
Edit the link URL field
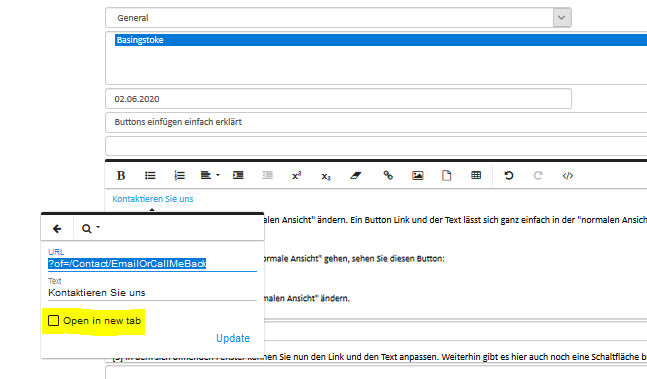tap(152, 264)
